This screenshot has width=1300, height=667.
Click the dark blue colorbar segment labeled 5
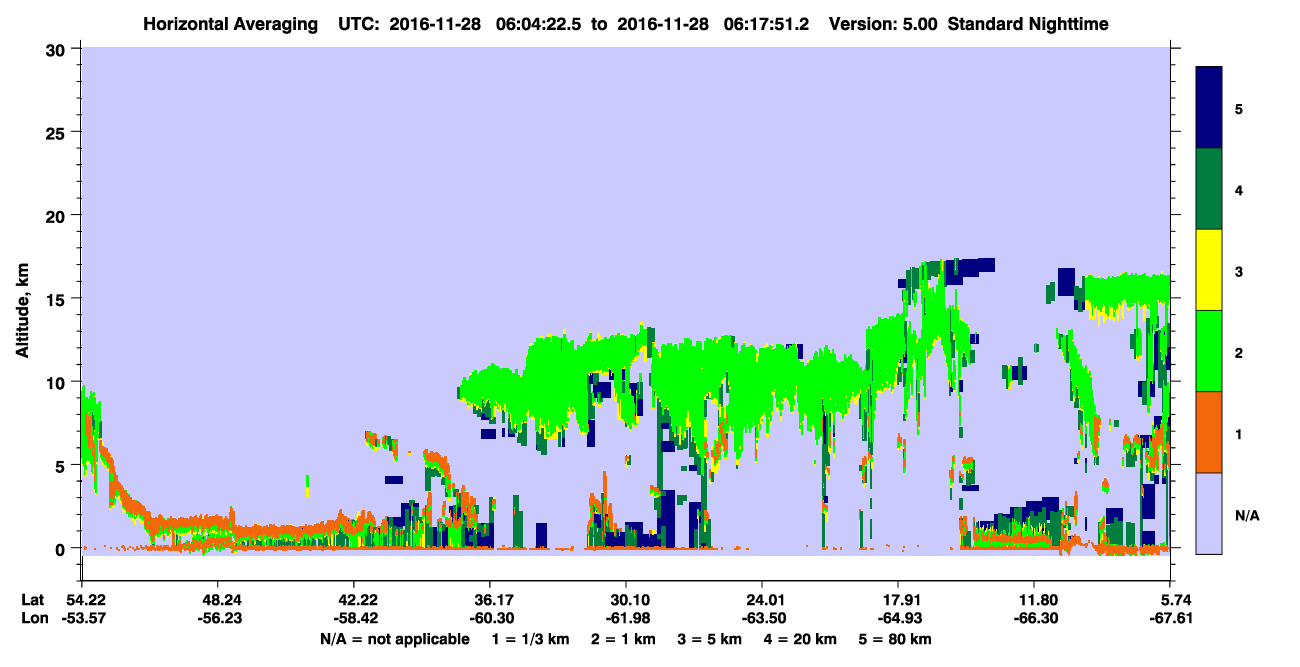[x=1209, y=107]
